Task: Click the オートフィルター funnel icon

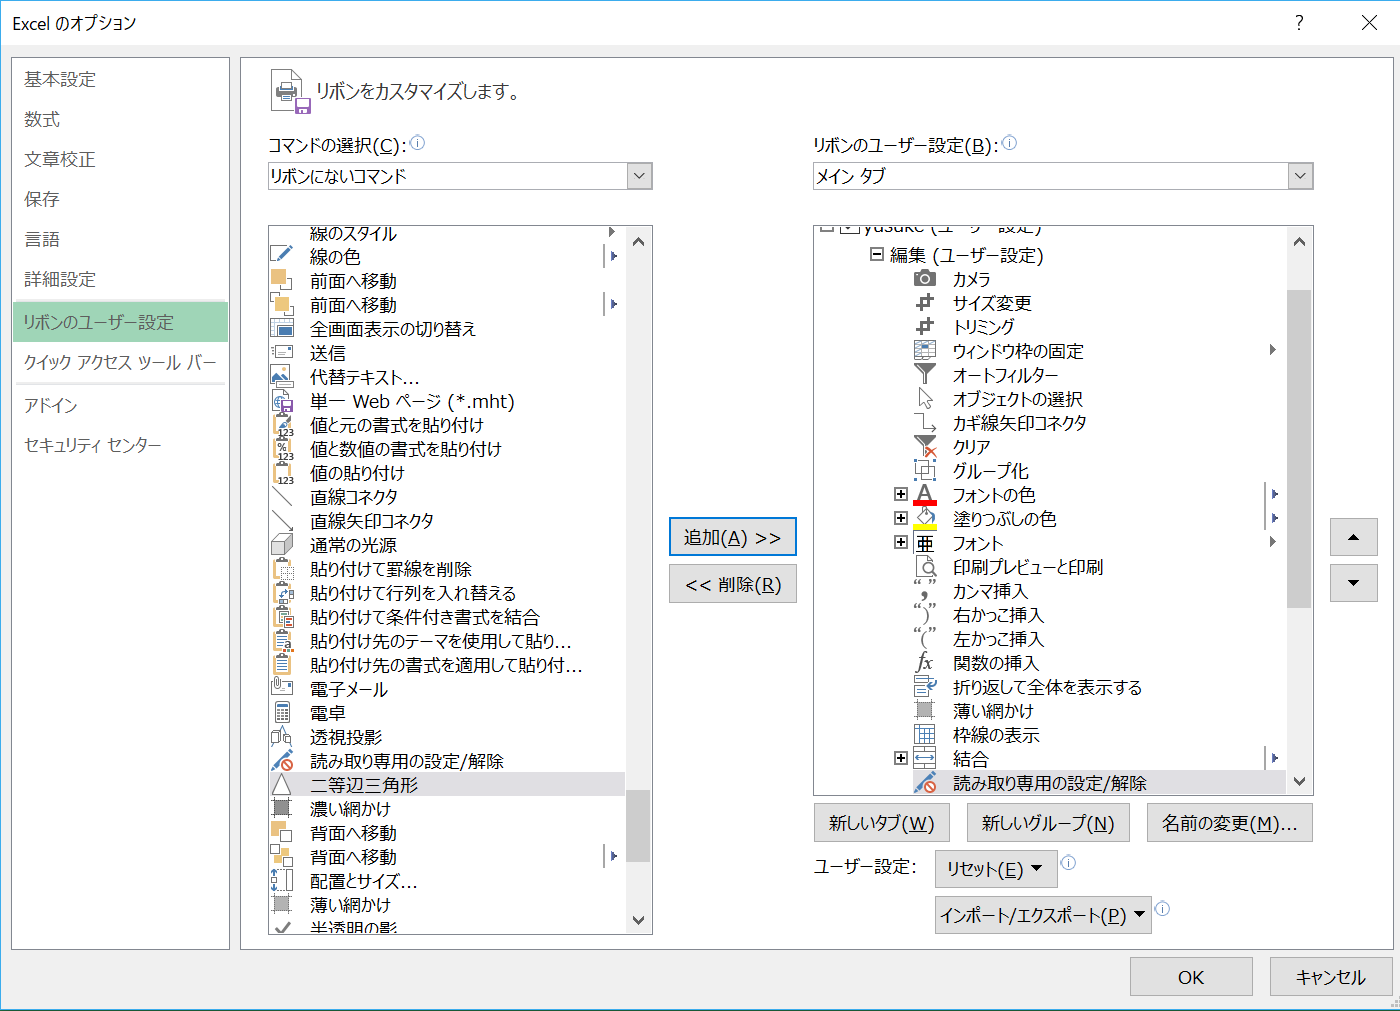Action: (925, 375)
